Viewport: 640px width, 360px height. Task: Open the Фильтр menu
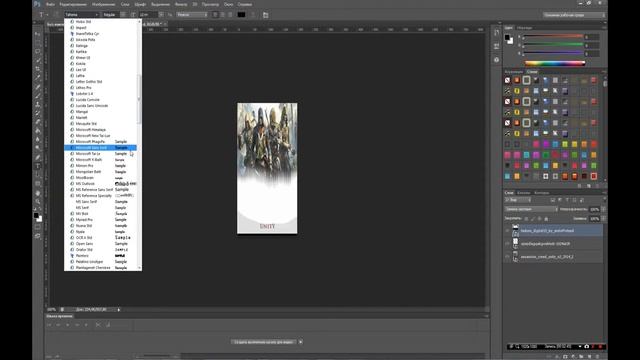181,4
